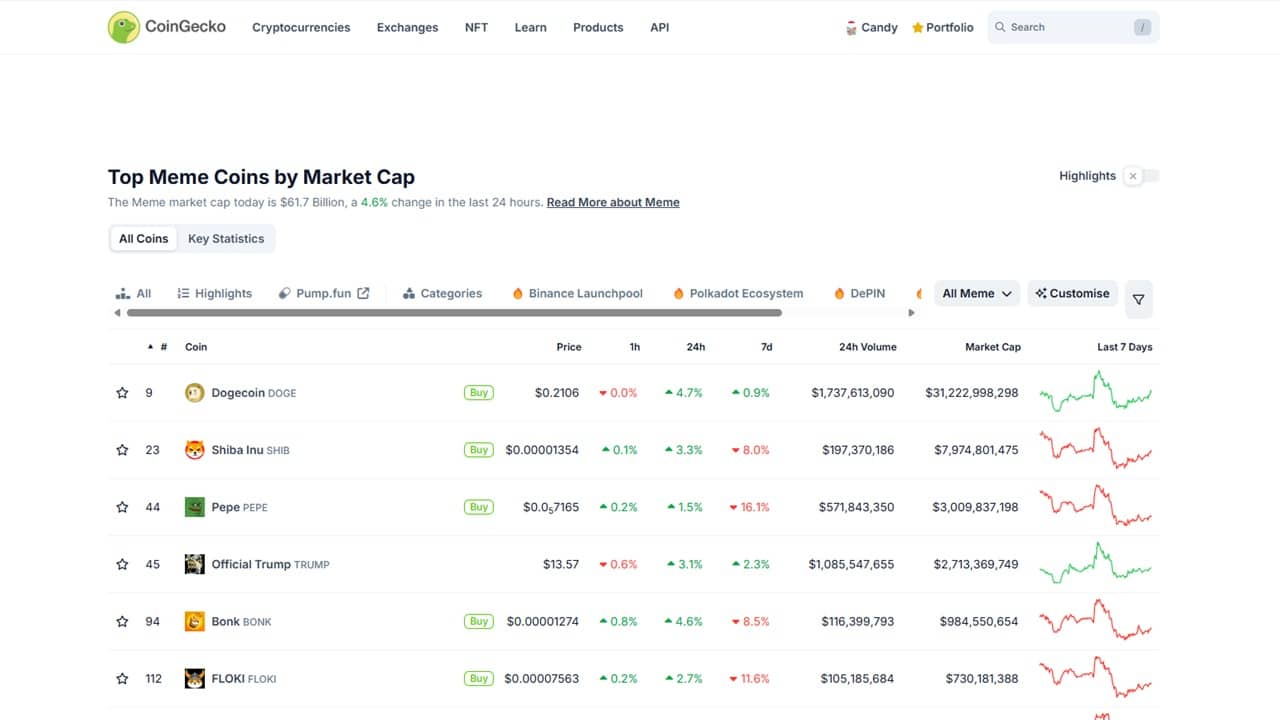Click Dogecoin market cap $31,222,998,298
The width and height of the screenshot is (1280, 720).
(972, 393)
